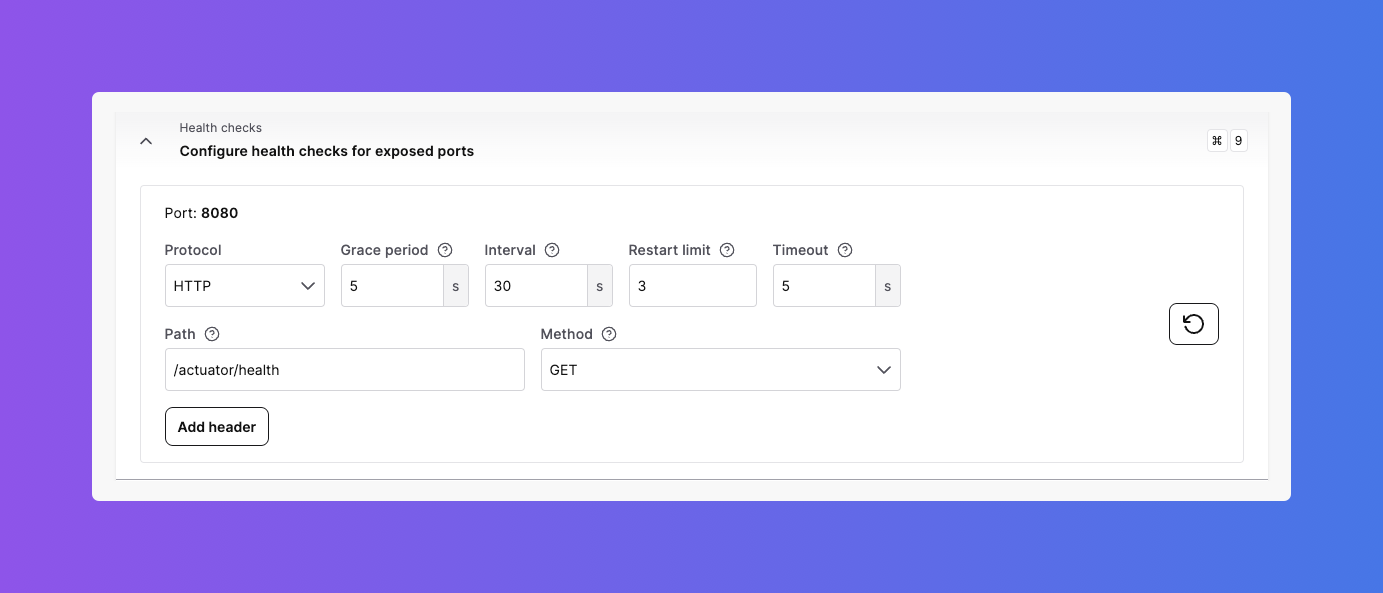Click the Grace period help icon
This screenshot has height=593, width=1383.
(445, 250)
